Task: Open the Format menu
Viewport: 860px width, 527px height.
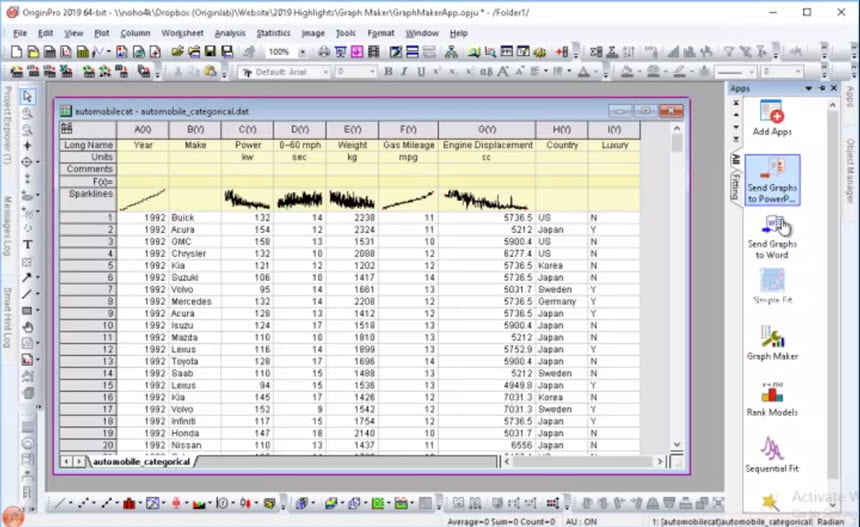Action: [381, 33]
